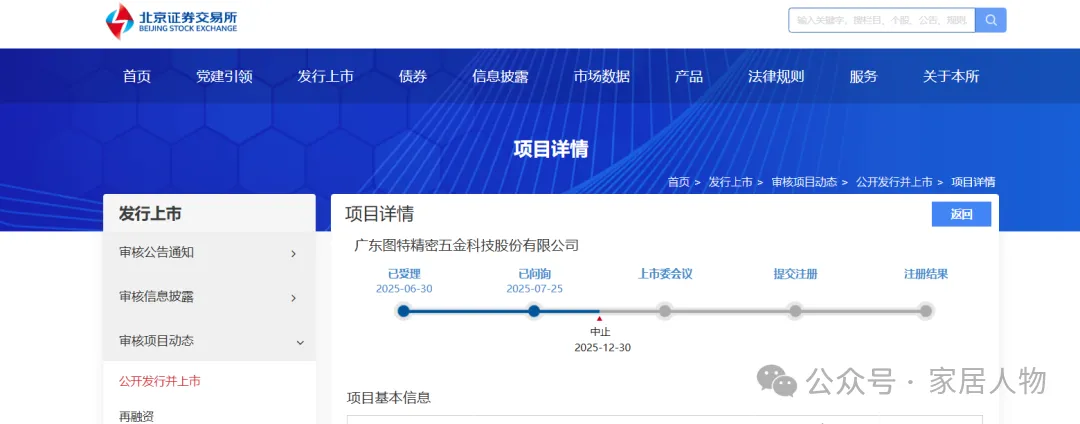Click the 已问询 progress step dot

coord(534,311)
